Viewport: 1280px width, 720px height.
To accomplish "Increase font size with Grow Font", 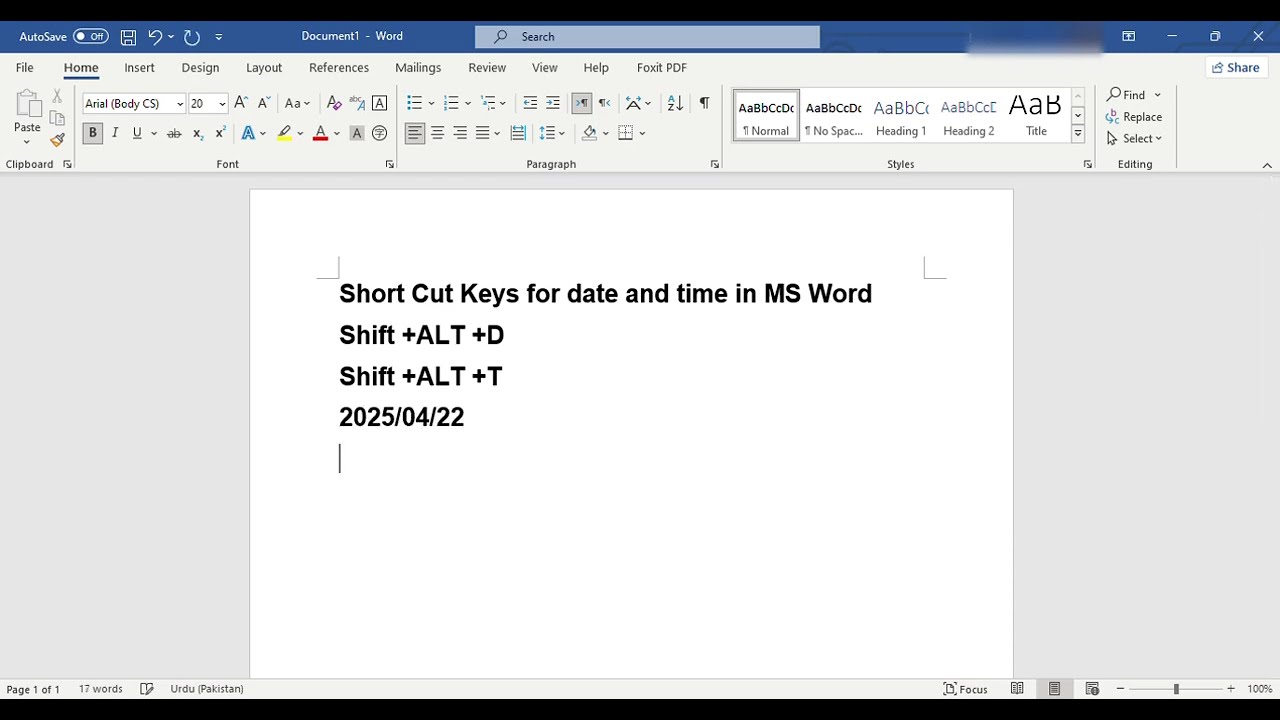I will click(x=241, y=103).
